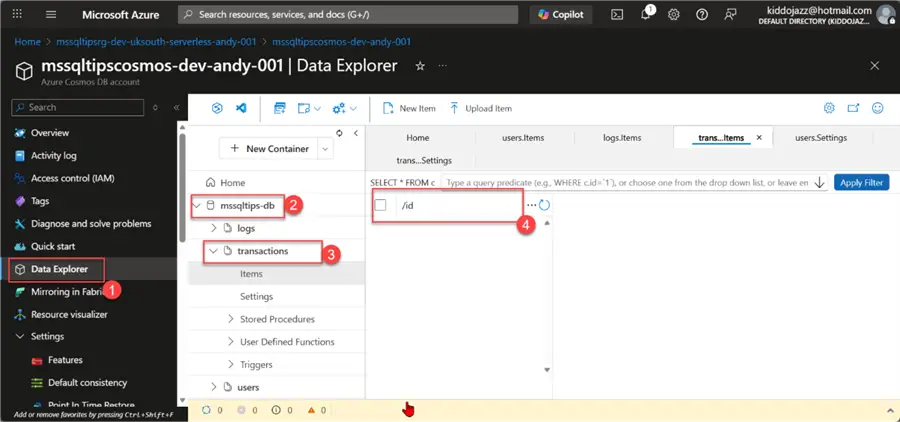Viewport: 900px width, 422px height.
Task: Expand Stored Procedures node
Action: pyautogui.click(x=231, y=319)
